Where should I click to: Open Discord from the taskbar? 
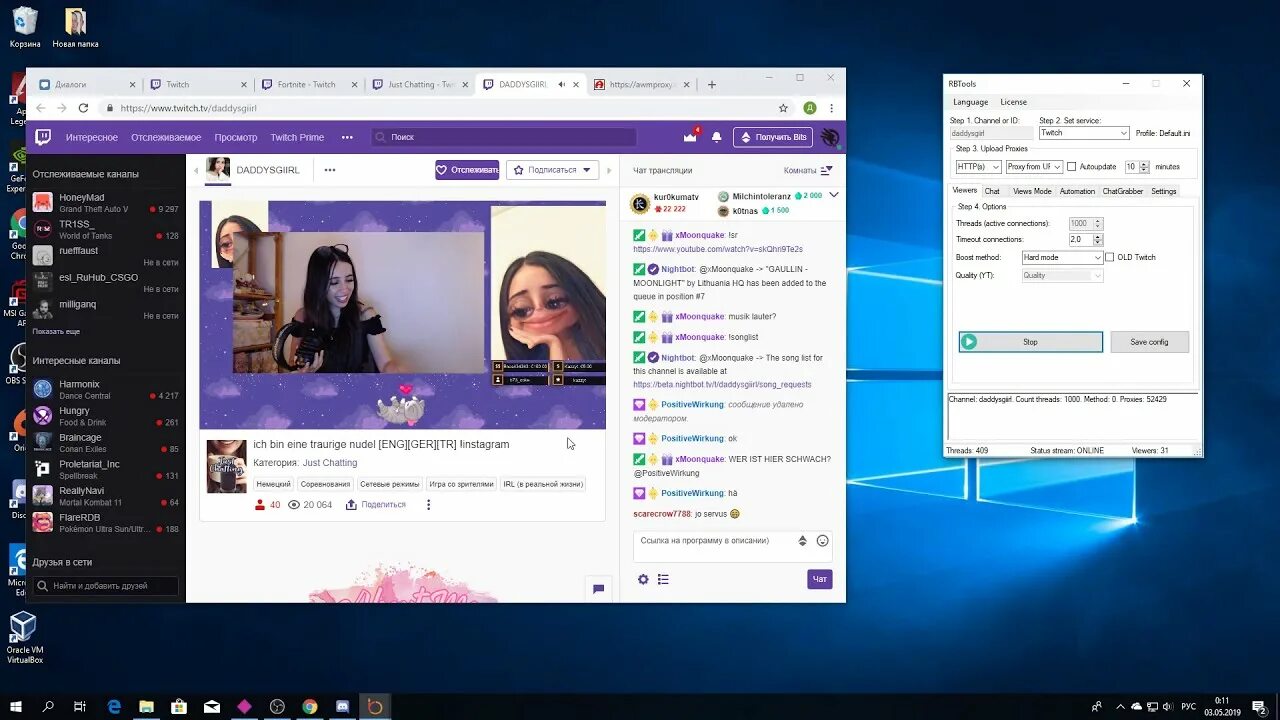point(343,706)
